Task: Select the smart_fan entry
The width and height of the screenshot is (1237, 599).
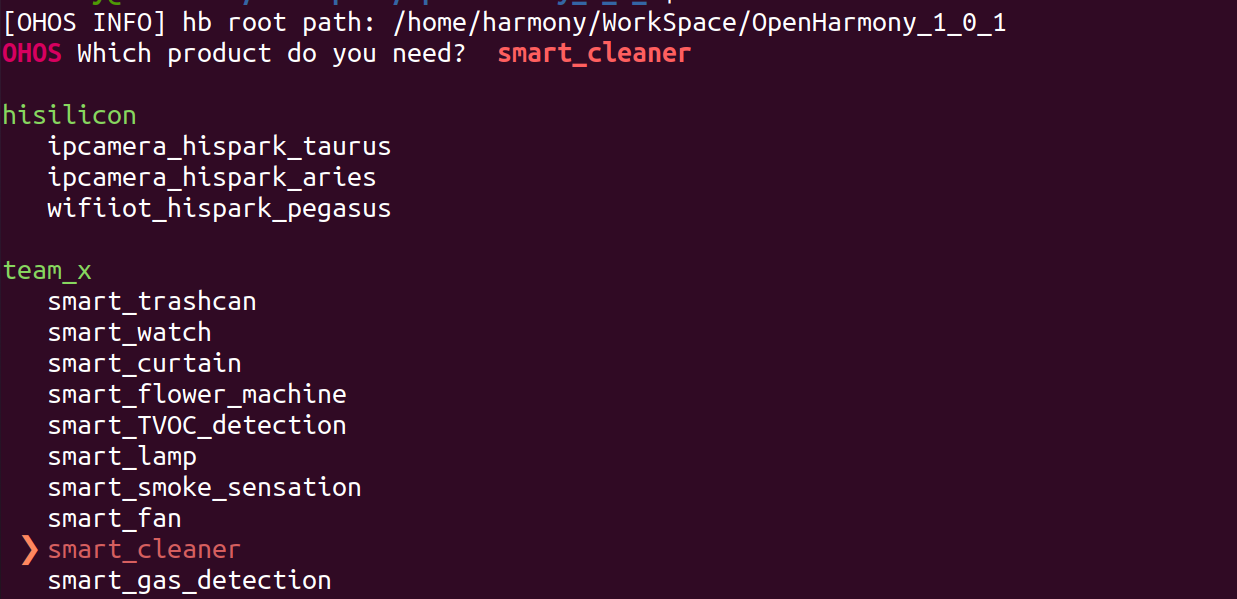Action: [x=114, y=518]
